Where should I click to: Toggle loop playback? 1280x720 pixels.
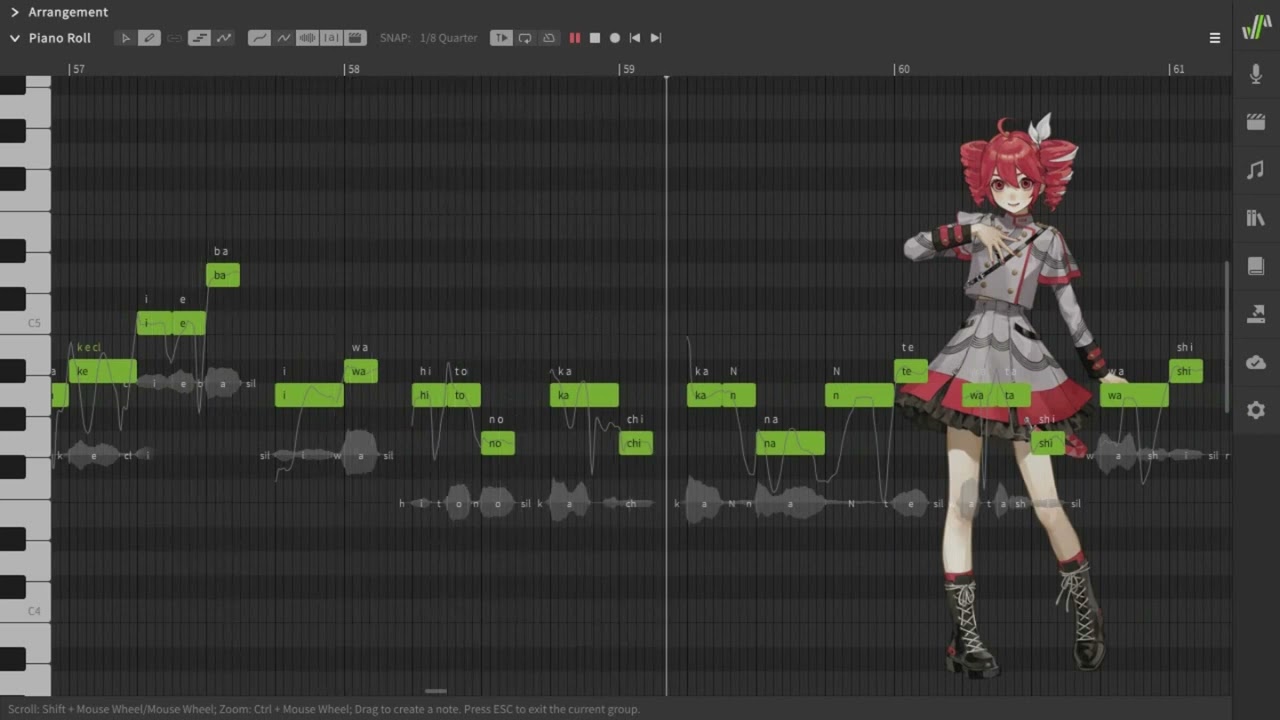(525, 38)
